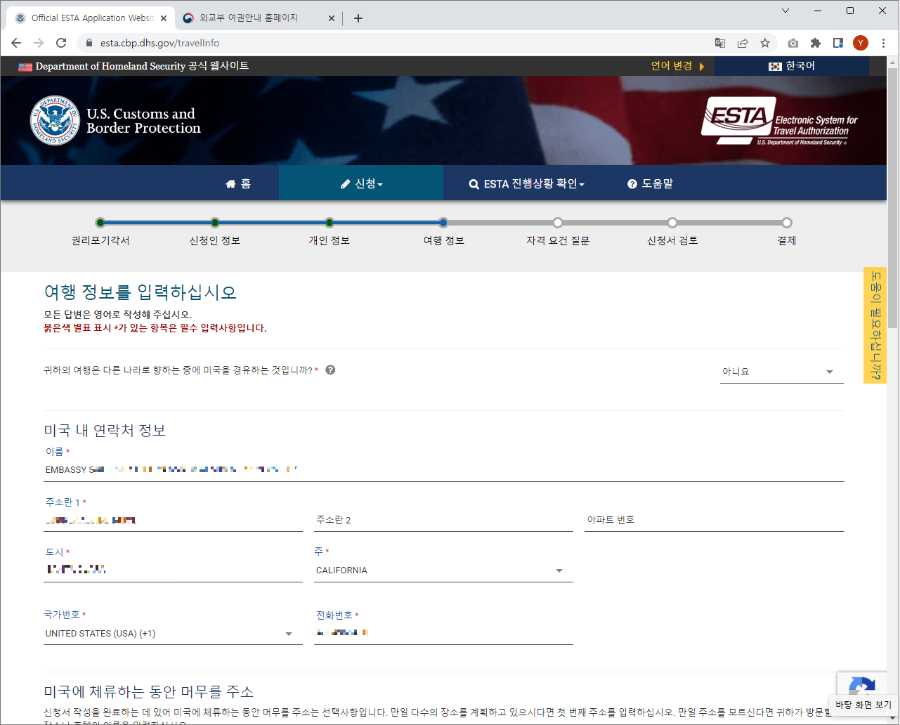Go back using browser back arrow

[x=16, y=43]
